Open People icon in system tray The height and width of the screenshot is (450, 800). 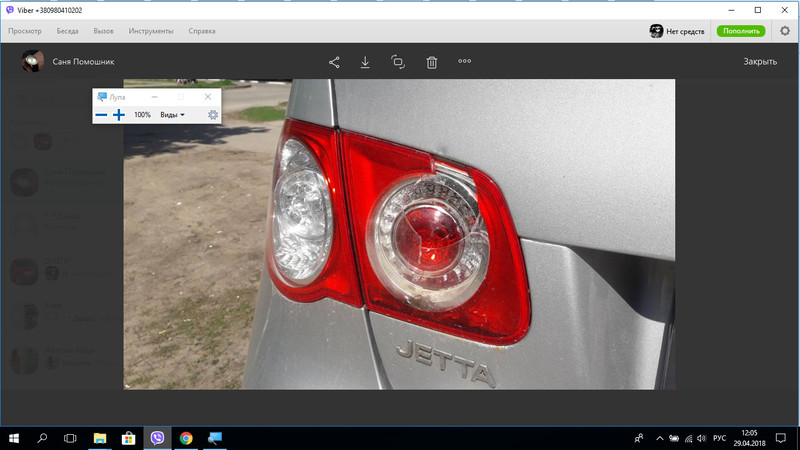pyautogui.click(x=638, y=438)
